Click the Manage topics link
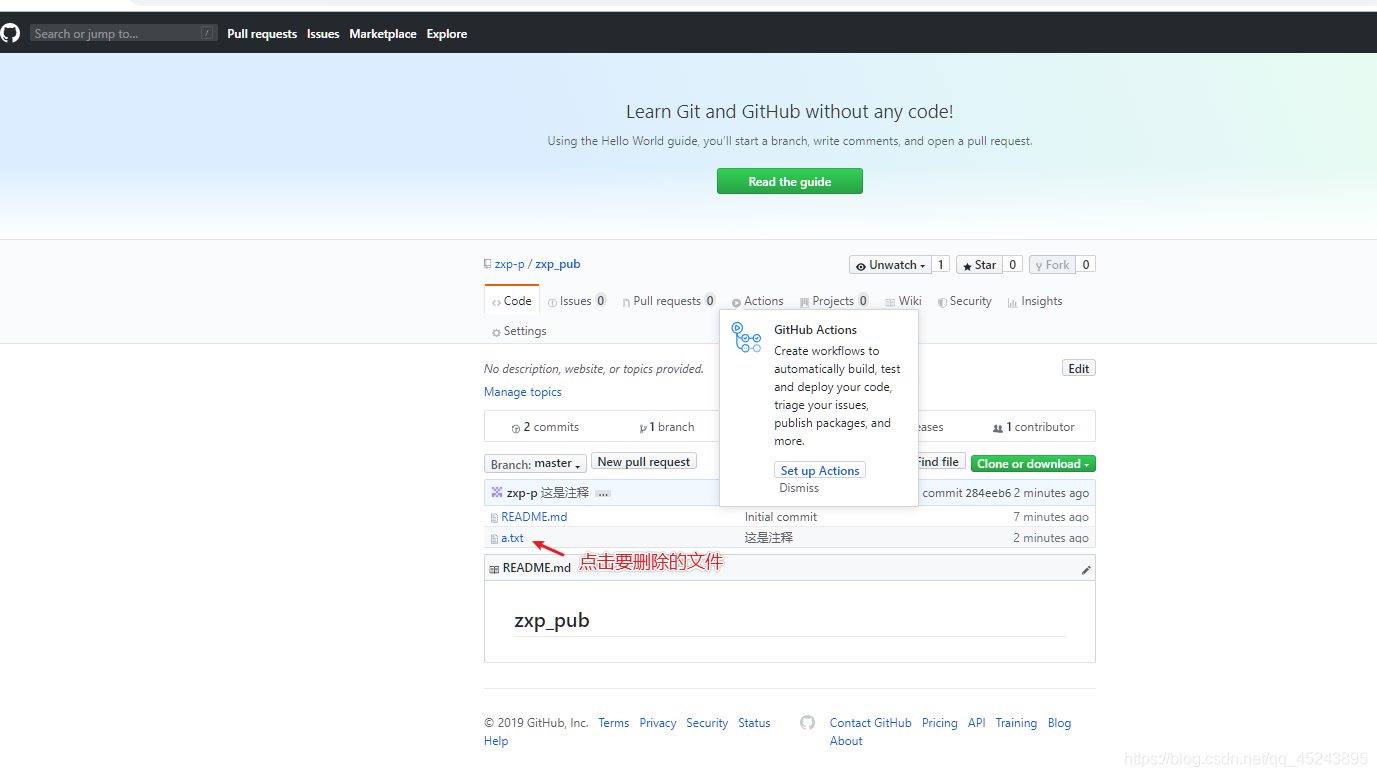The height and width of the screenshot is (777, 1377). pyautogui.click(x=523, y=392)
